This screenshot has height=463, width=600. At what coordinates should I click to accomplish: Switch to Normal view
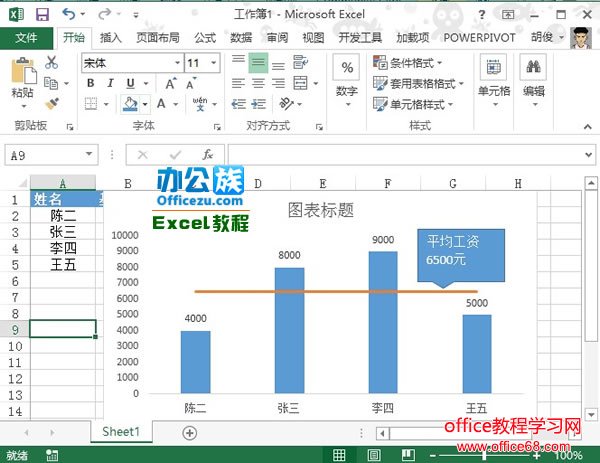coord(339,455)
